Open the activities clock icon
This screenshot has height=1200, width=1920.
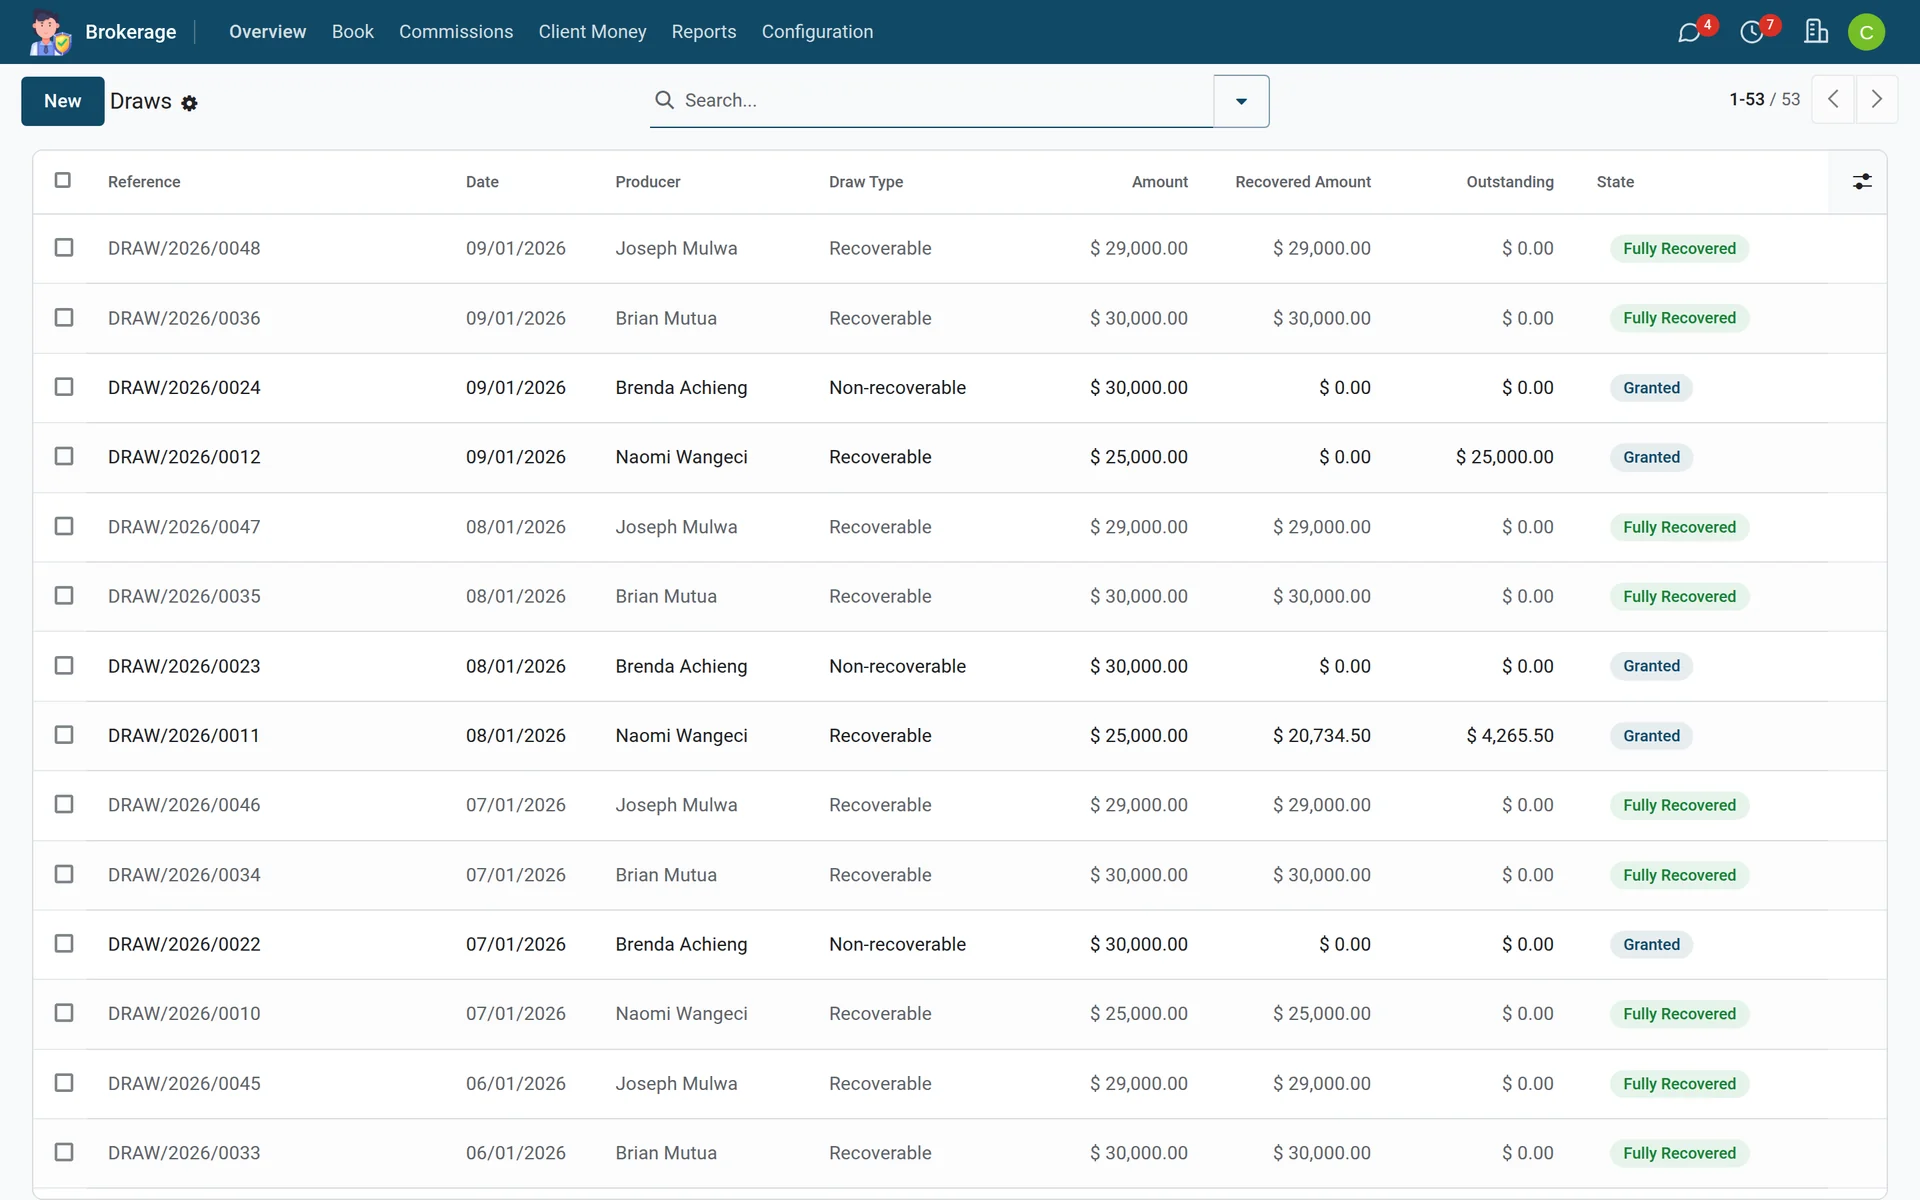point(1751,33)
